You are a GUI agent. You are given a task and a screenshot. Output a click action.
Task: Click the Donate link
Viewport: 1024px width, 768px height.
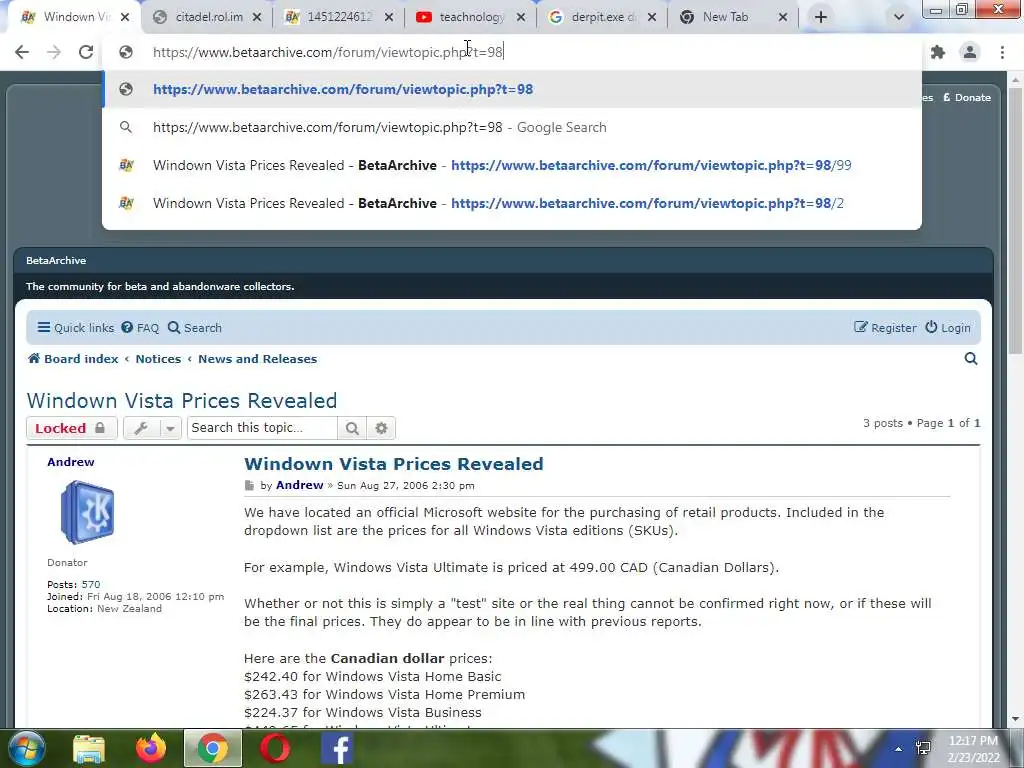pyautogui.click(x=967, y=97)
